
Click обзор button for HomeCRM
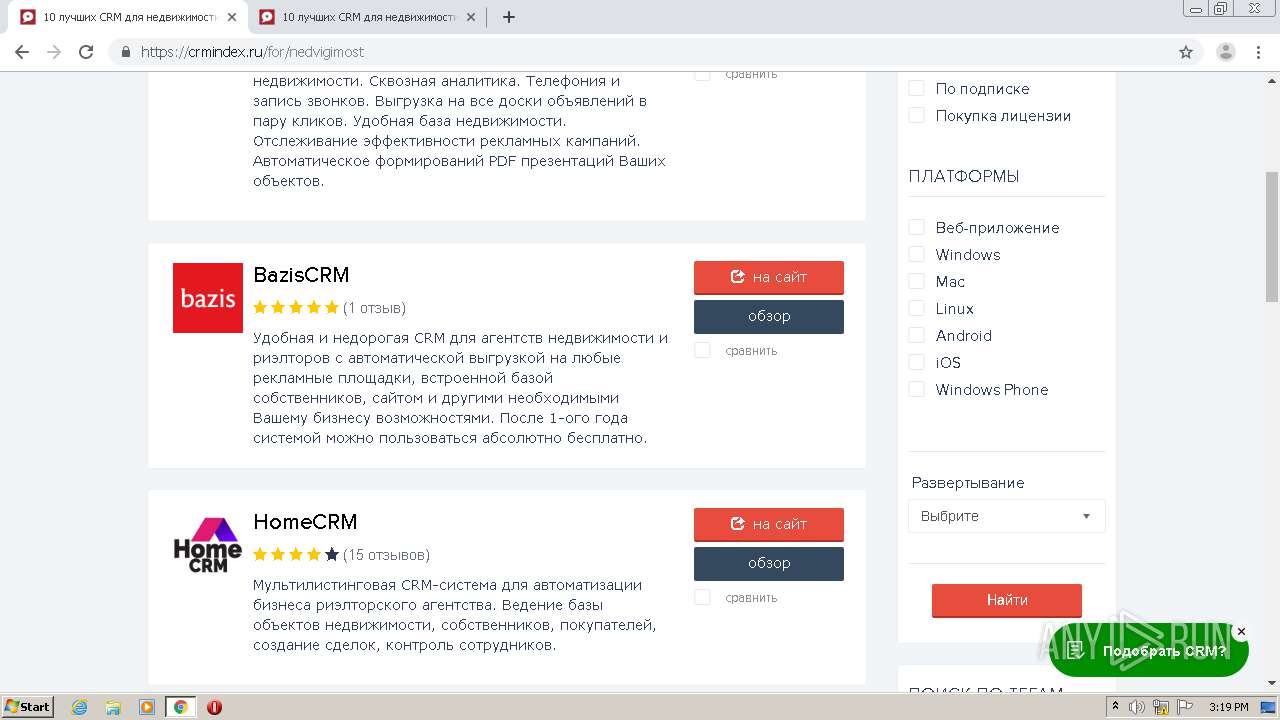[769, 563]
